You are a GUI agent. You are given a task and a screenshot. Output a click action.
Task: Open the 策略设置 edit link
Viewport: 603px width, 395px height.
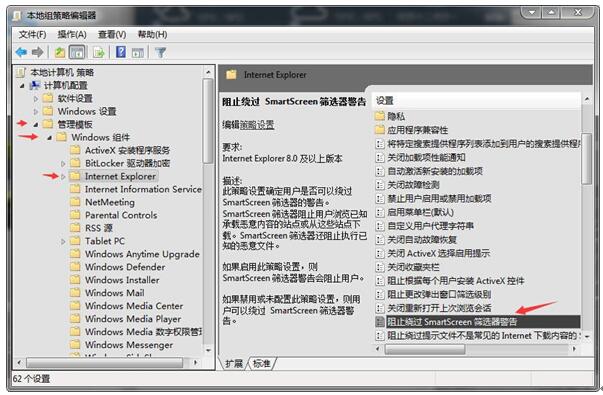257,125
